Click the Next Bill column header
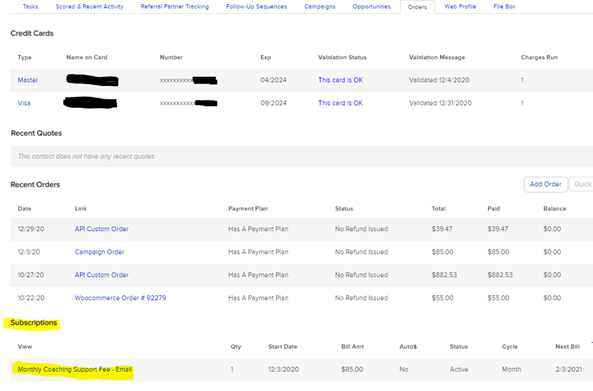The image size is (593, 391). point(567,347)
